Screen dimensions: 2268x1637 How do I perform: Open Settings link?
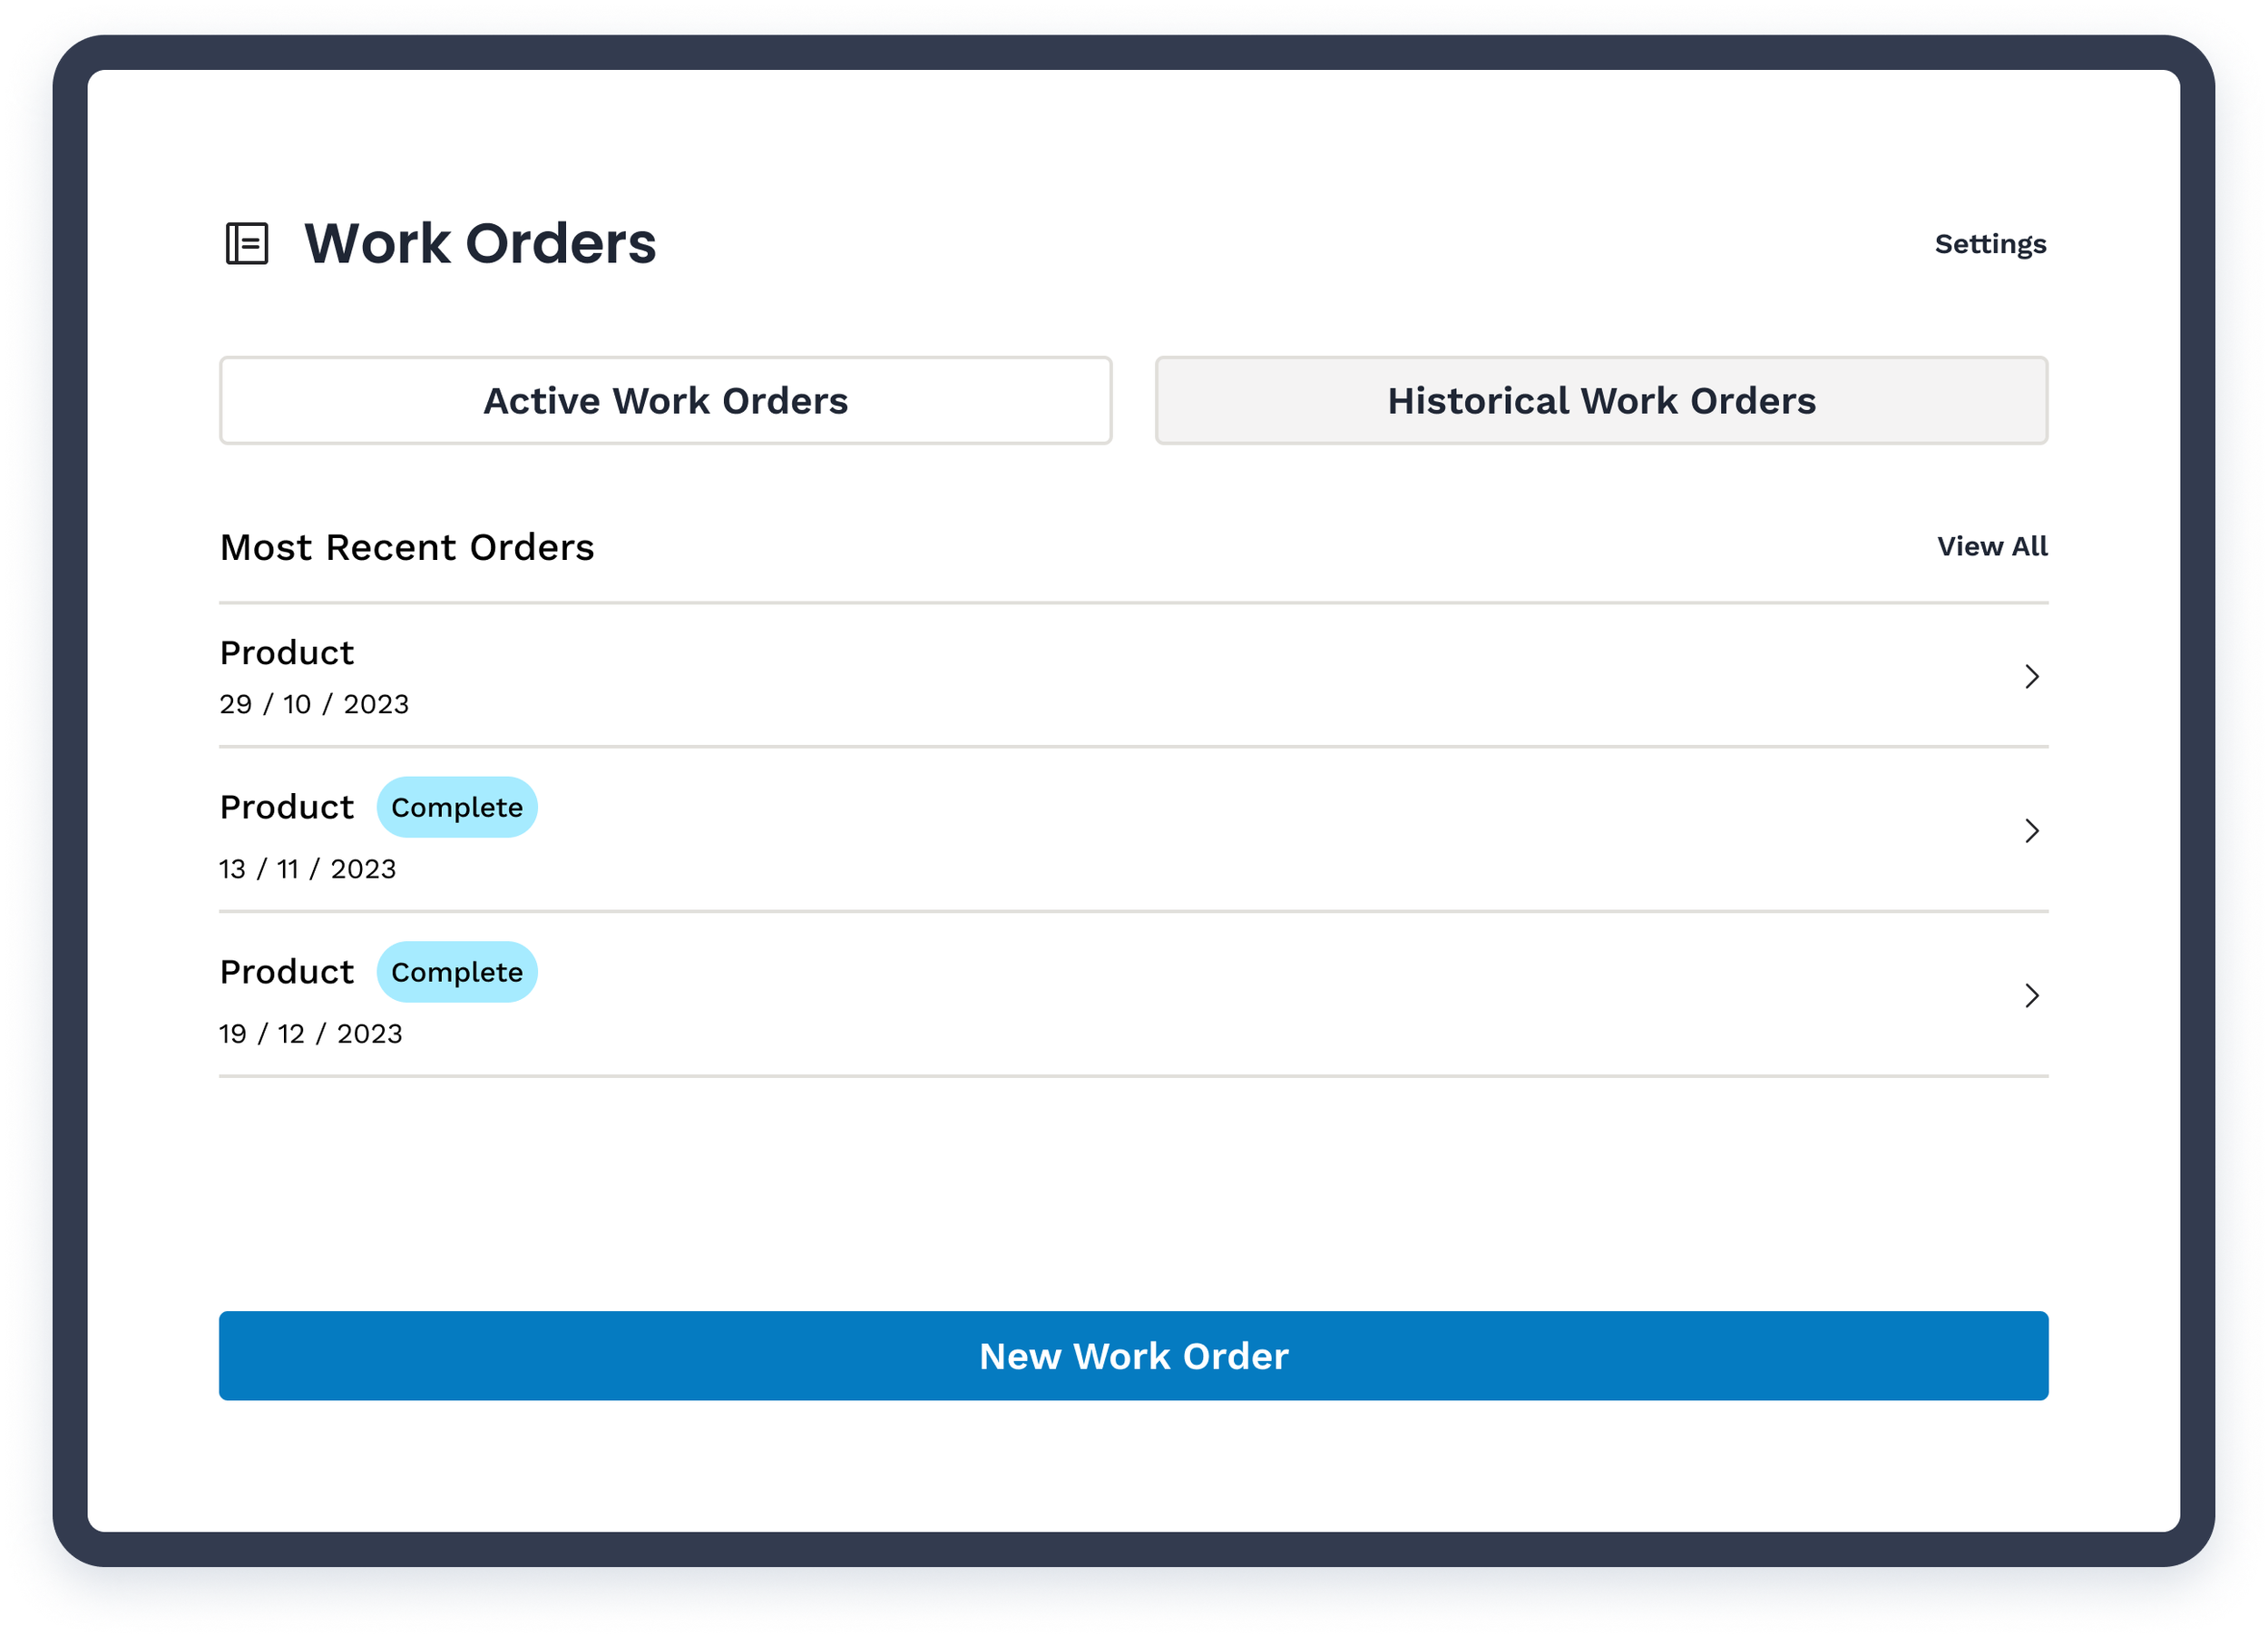pos(1989,244)
